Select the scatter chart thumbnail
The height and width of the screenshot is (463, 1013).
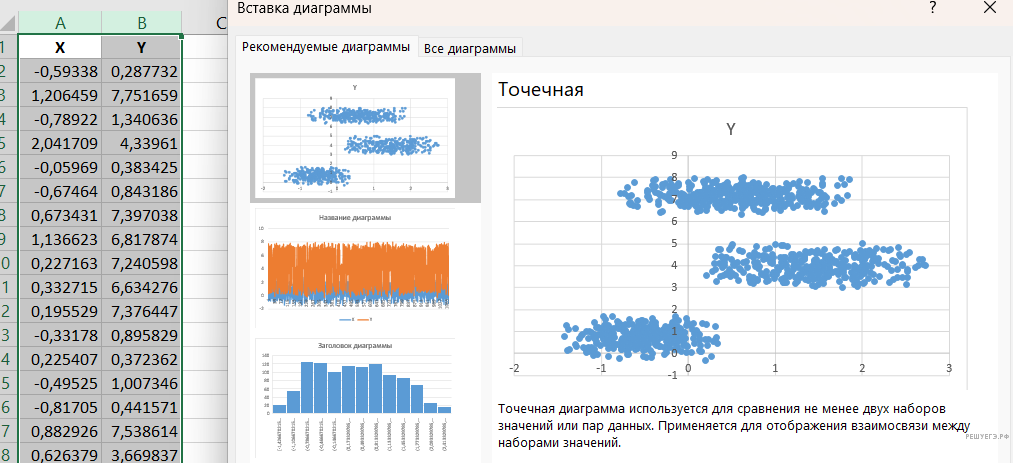click(x=355, y=139)
